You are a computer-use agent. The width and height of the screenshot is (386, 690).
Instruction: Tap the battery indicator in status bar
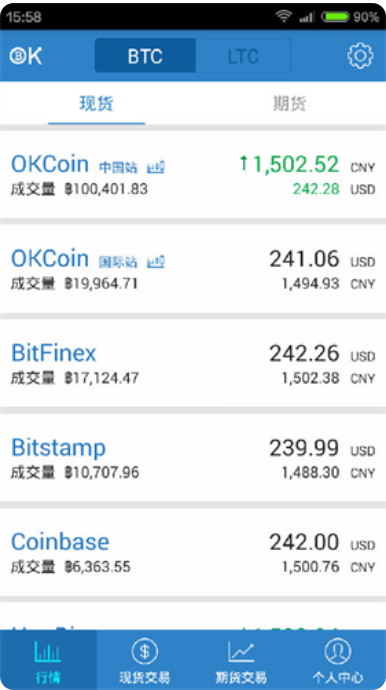tap(335, 17)
